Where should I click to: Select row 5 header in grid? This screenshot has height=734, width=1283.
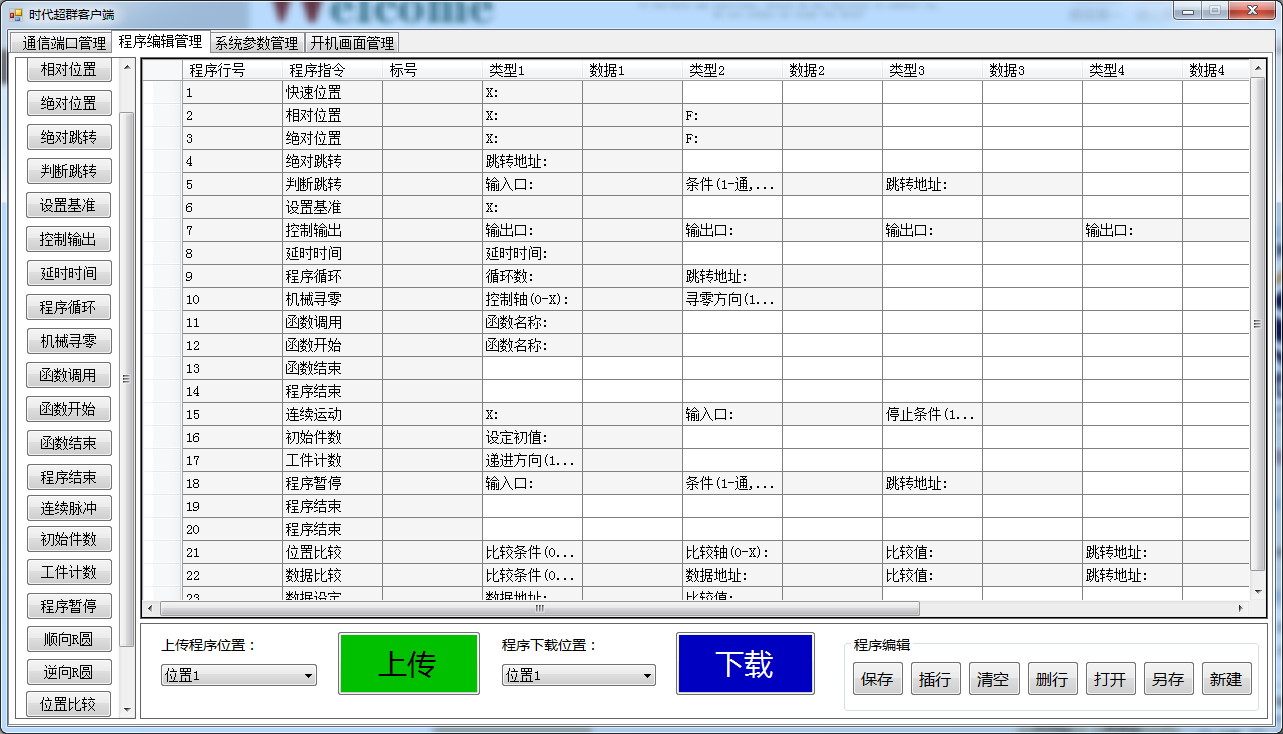[162, 184]
